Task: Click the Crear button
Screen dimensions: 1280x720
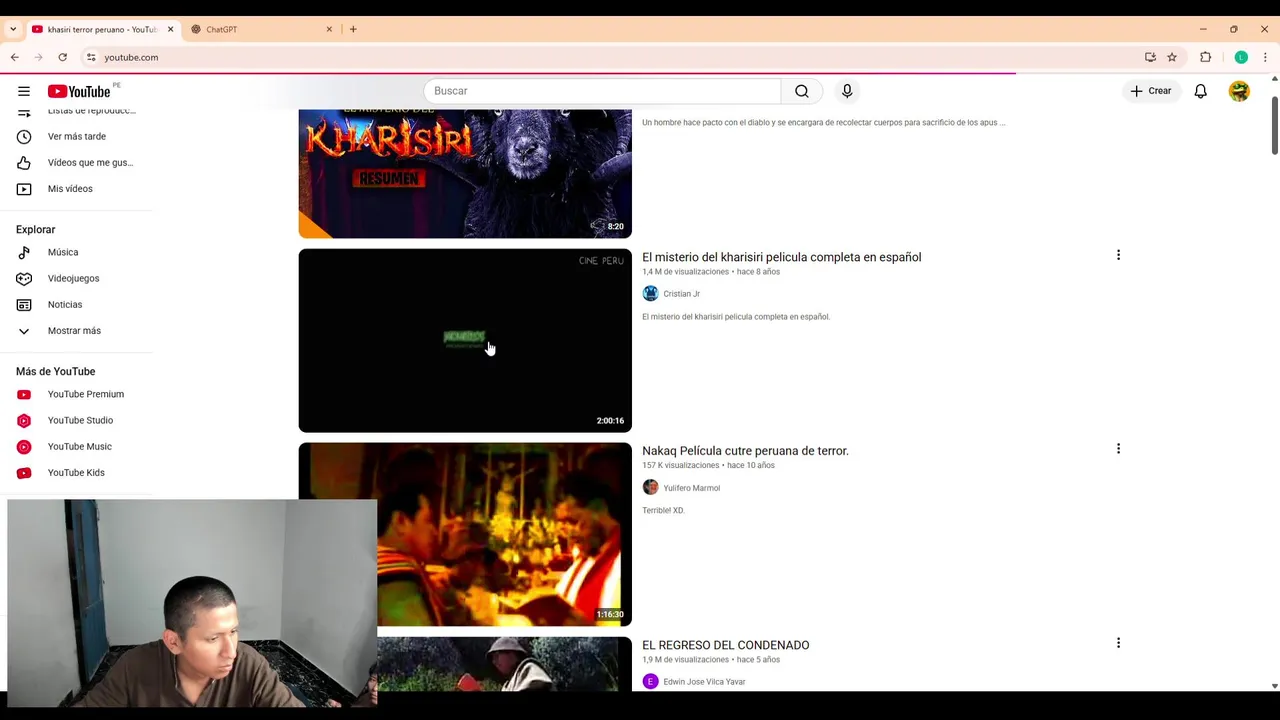Action: tap(1150, 91)
